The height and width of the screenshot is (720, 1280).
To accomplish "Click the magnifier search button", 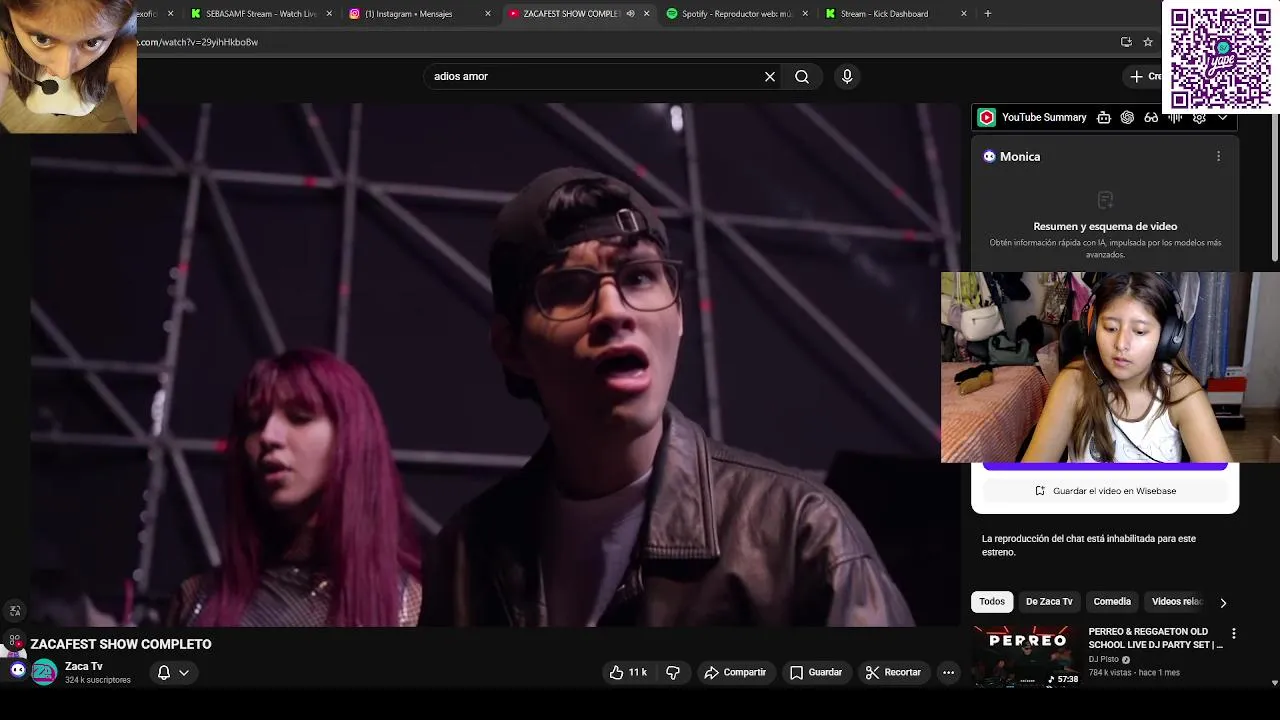I will tap(802, 76).
